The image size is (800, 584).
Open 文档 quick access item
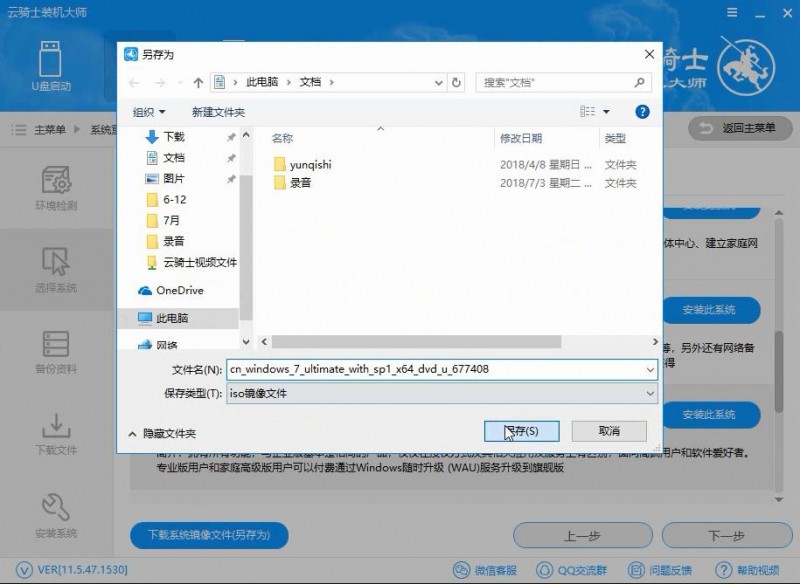pos(165,158)
